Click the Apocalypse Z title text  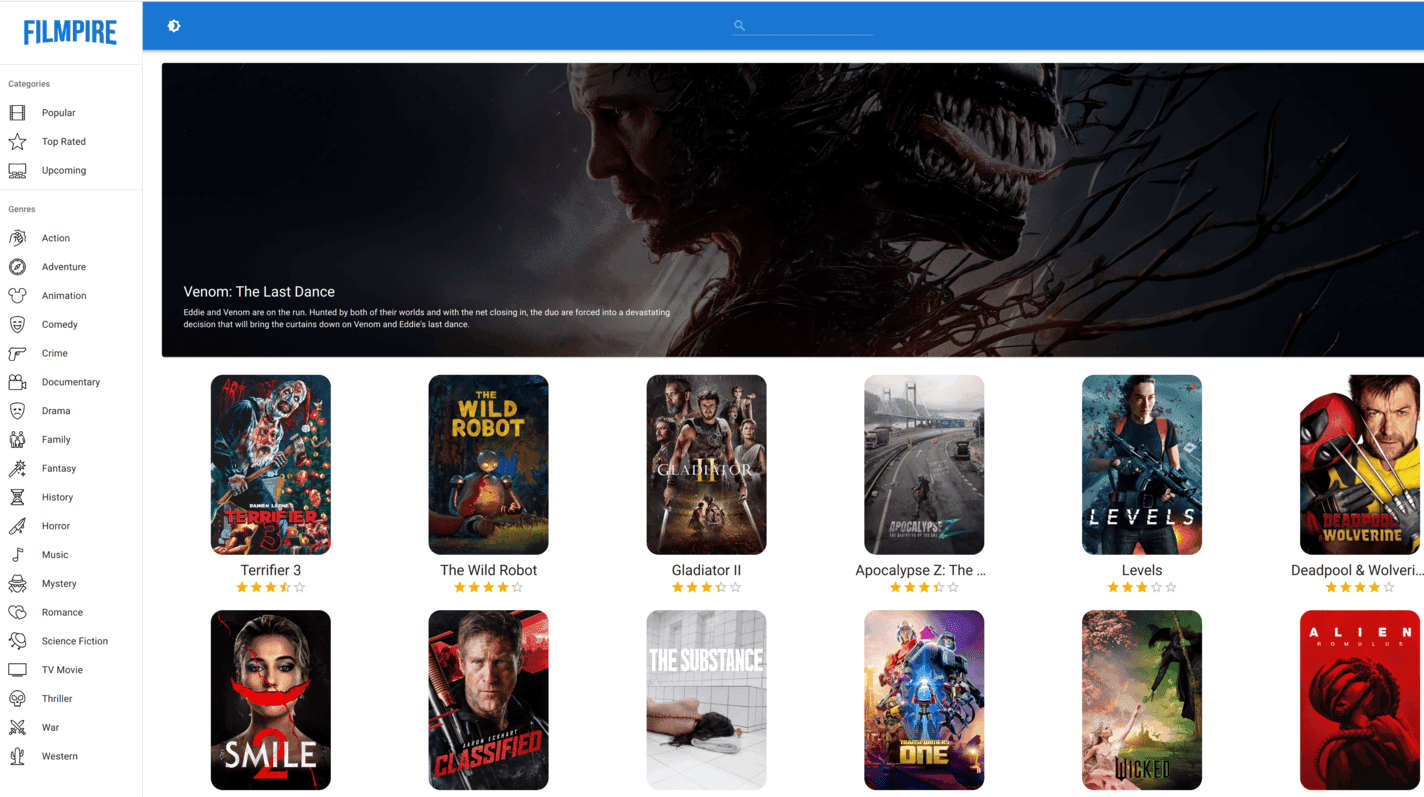pyautogui.click(x=921, y=570)
